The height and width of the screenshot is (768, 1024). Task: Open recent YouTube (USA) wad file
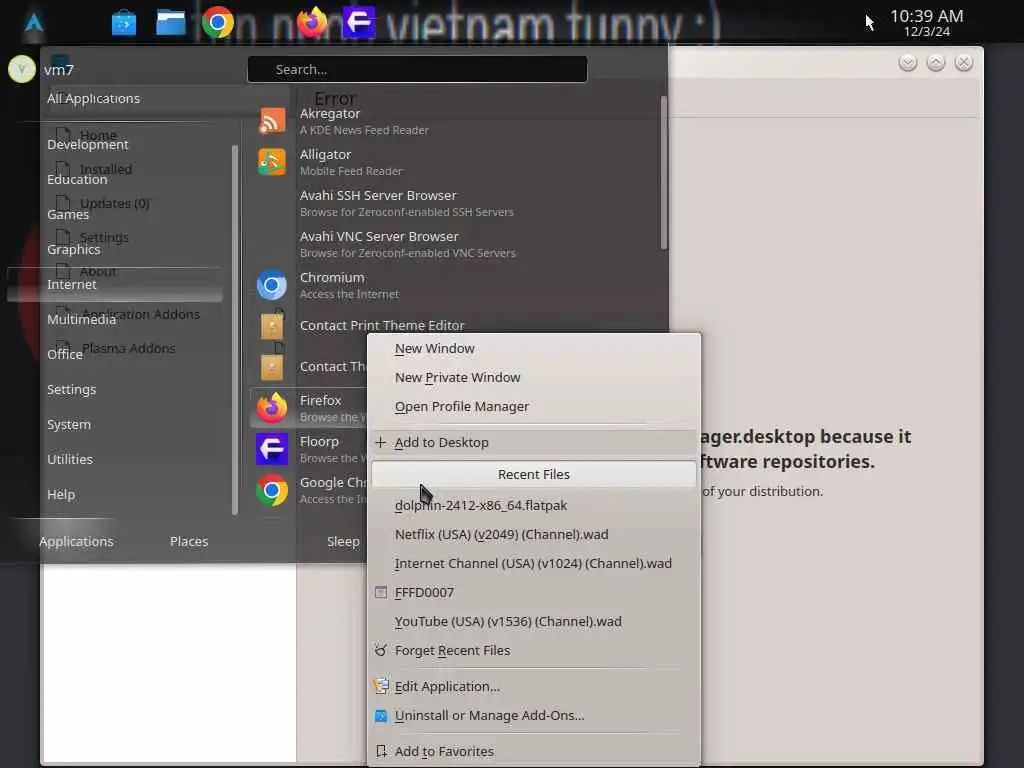(534, 622)
